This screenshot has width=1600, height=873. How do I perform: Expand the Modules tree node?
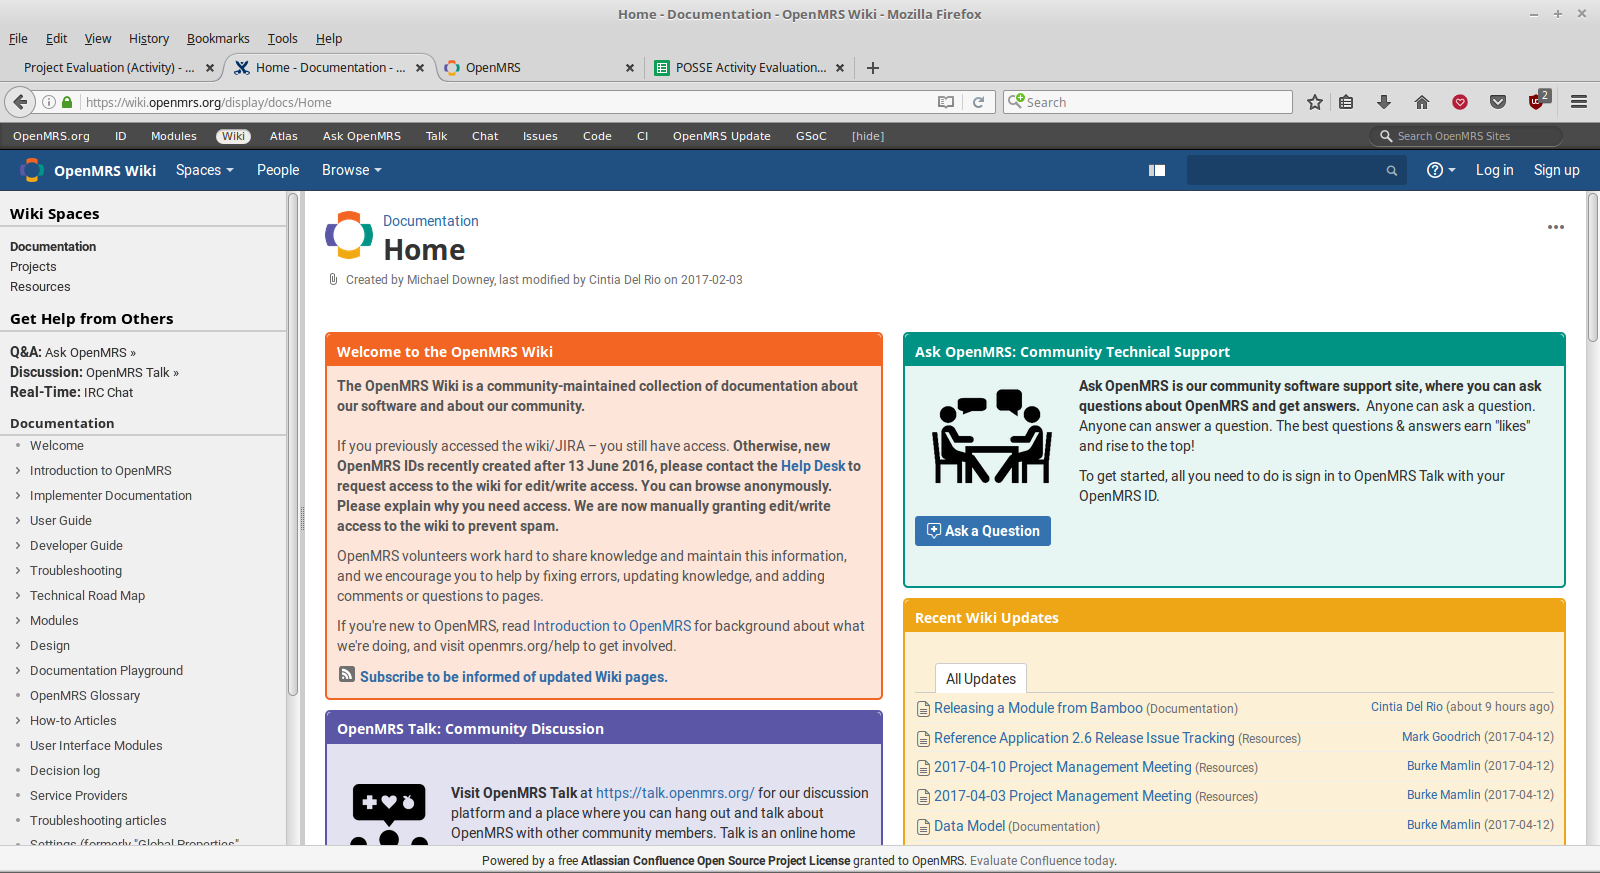coord(18,620)
